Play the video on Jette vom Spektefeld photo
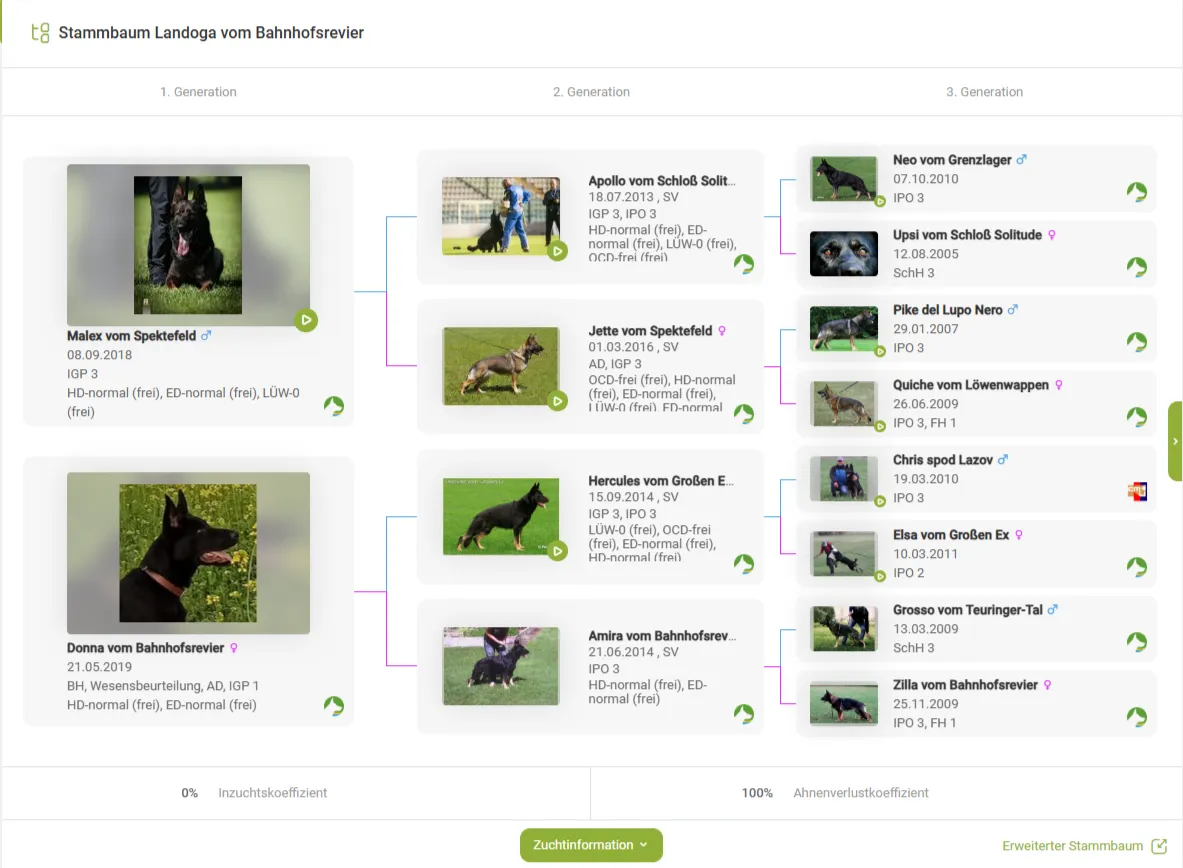 point(557,401)
